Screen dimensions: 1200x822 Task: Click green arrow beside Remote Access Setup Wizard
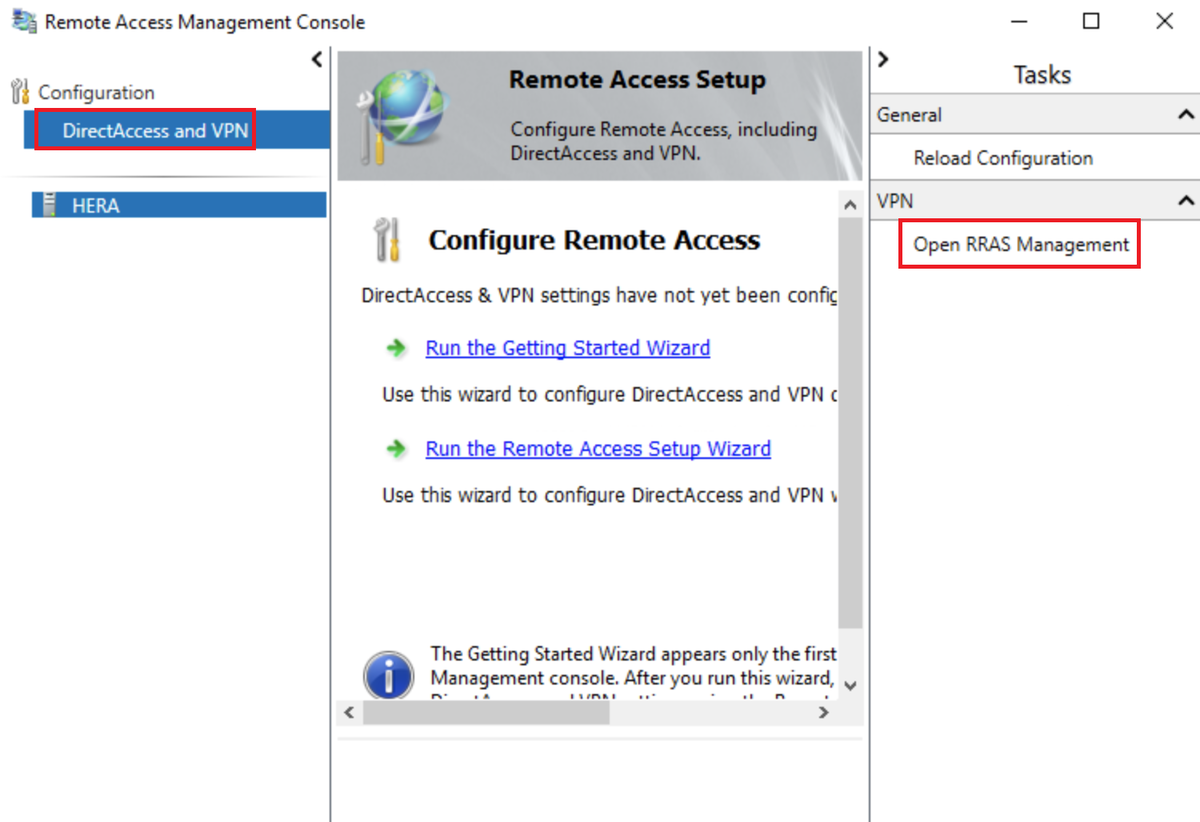(x=396, y=448)
